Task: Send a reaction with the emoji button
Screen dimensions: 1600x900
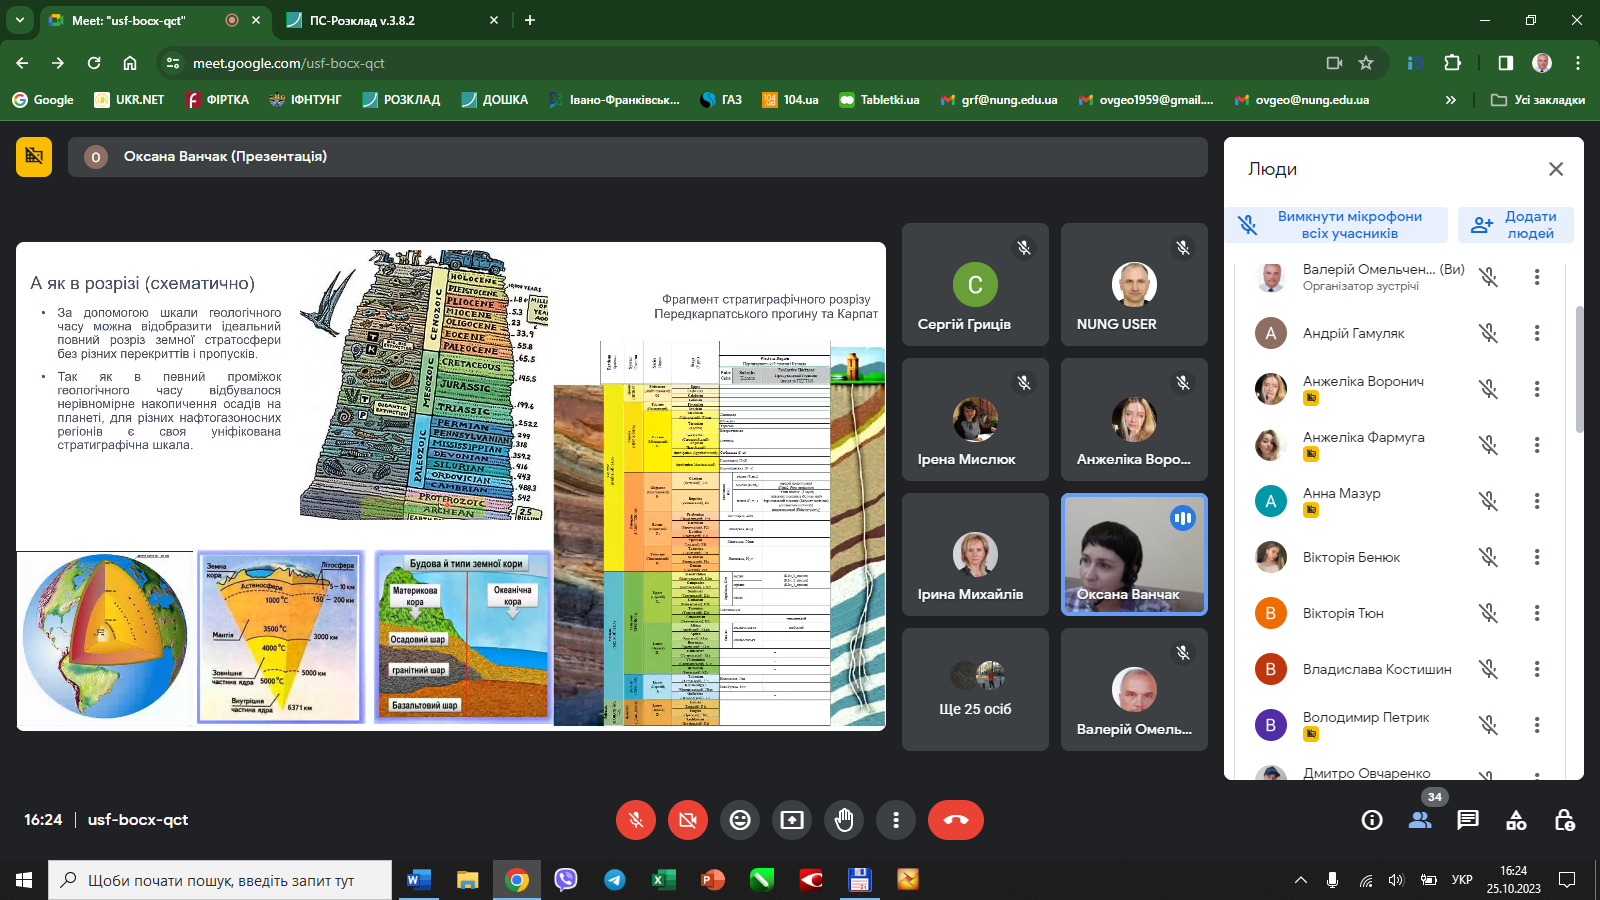Action: (x=740, y=820)
